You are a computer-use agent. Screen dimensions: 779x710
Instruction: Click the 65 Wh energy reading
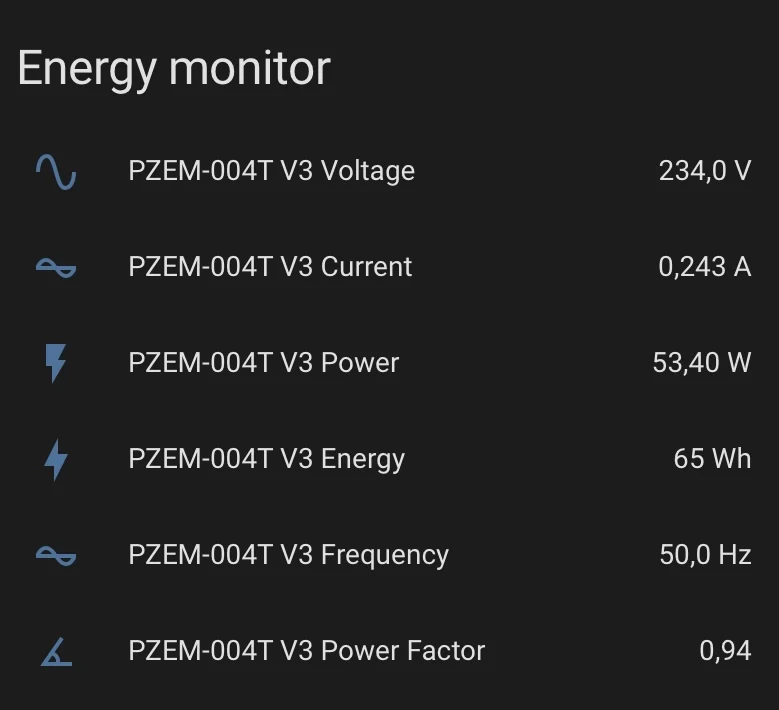[x=712, y=459]
